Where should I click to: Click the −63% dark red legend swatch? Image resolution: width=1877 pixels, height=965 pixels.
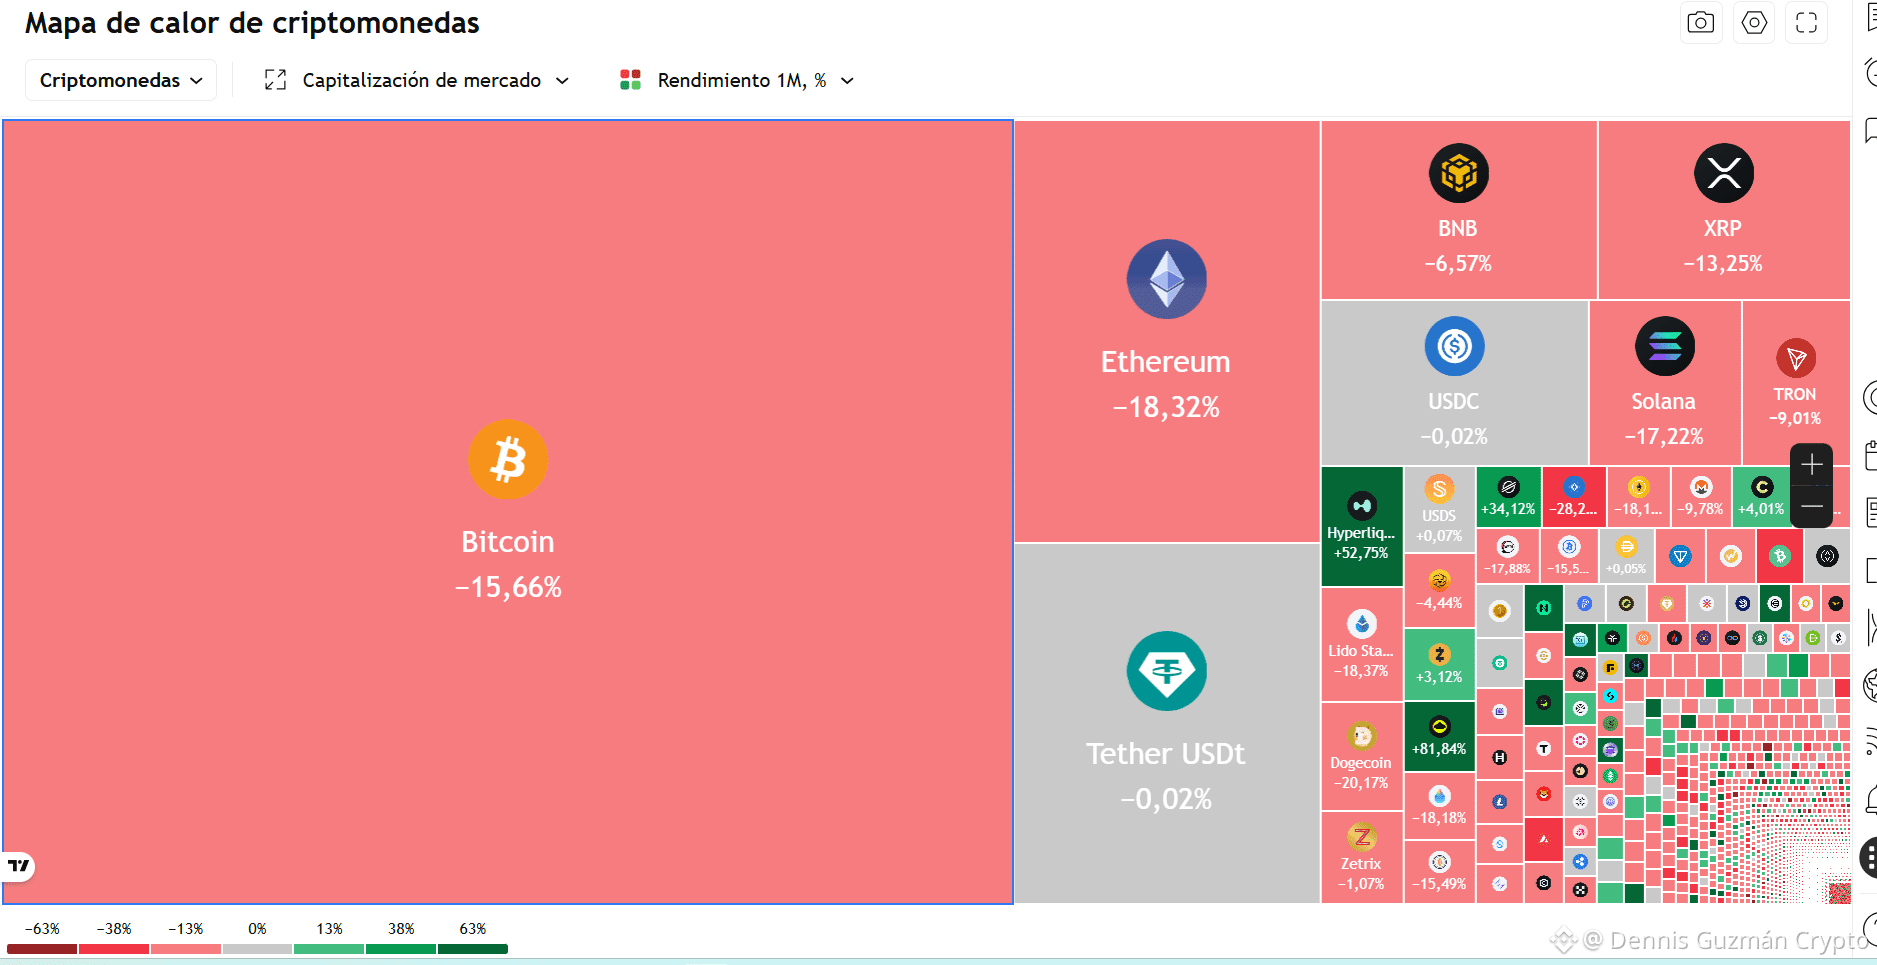(42, 949)
